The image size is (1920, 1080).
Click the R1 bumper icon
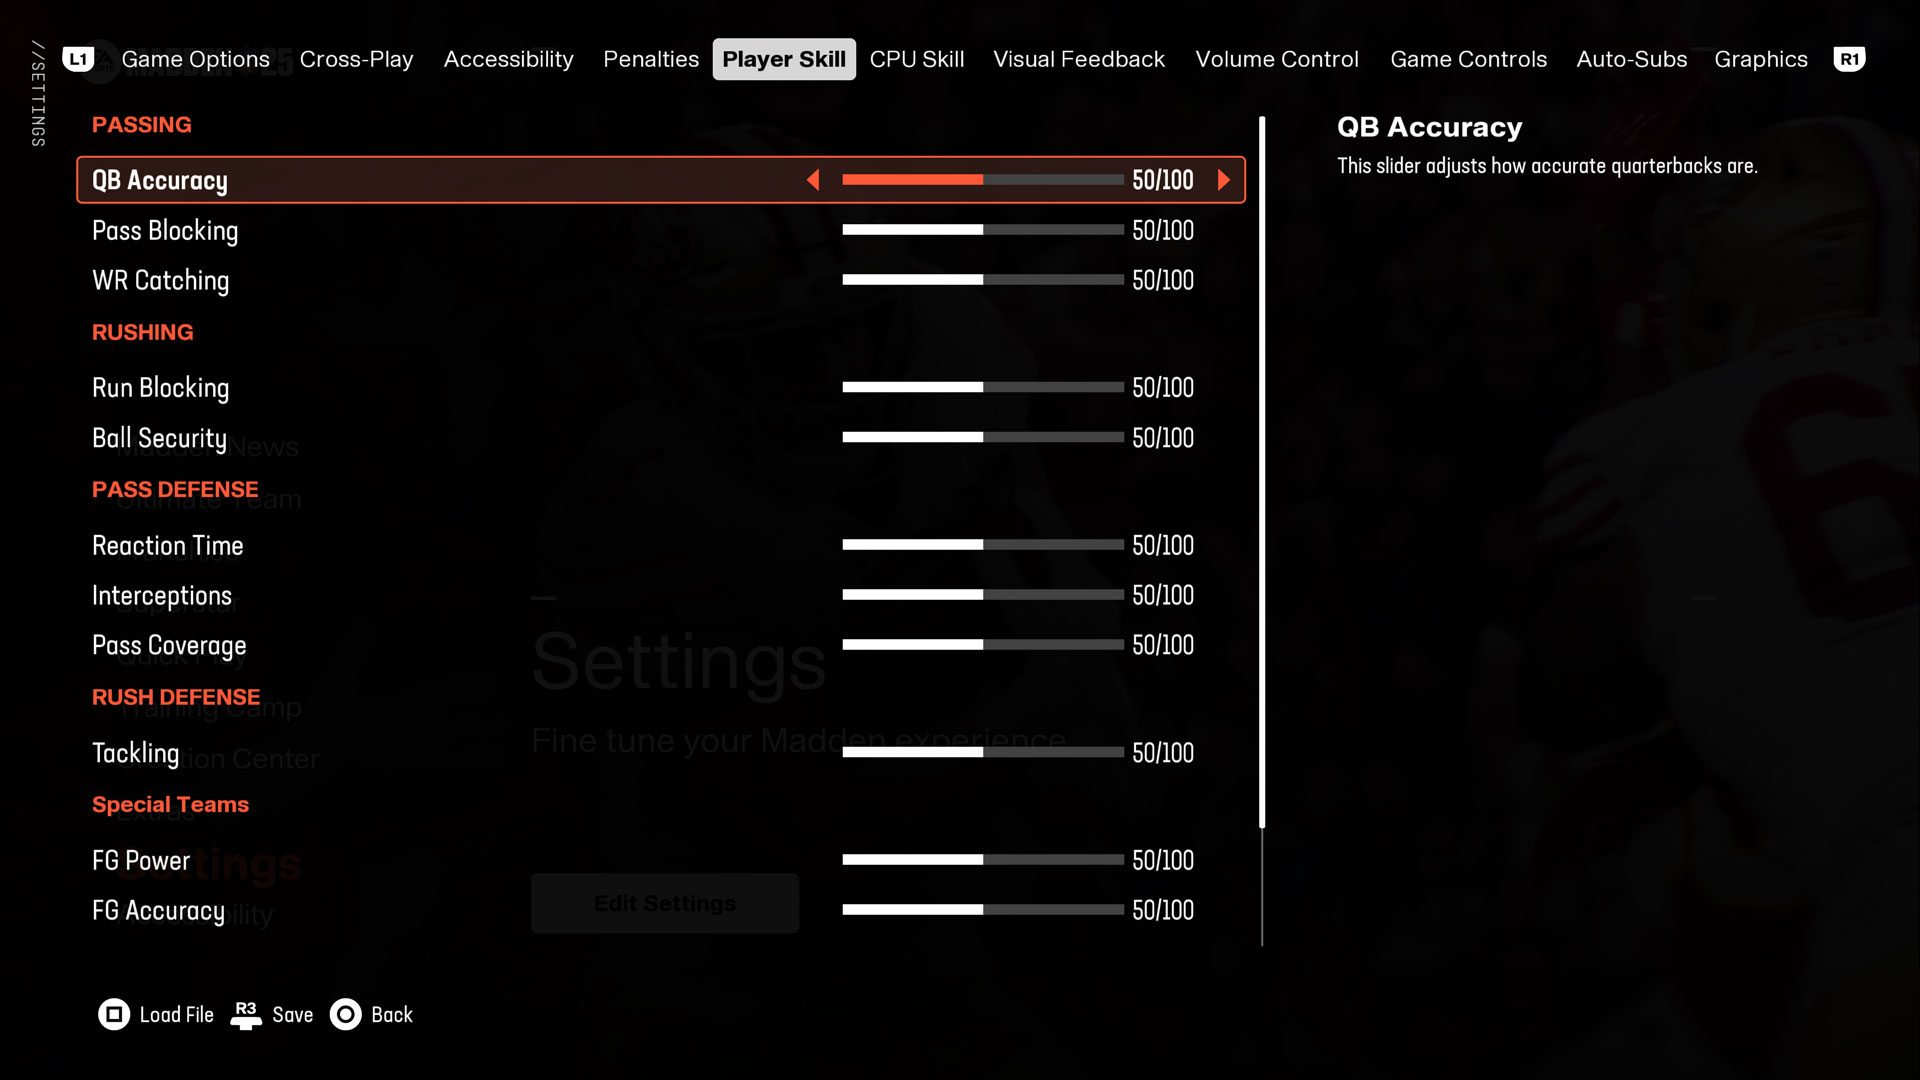point(1849,58)
